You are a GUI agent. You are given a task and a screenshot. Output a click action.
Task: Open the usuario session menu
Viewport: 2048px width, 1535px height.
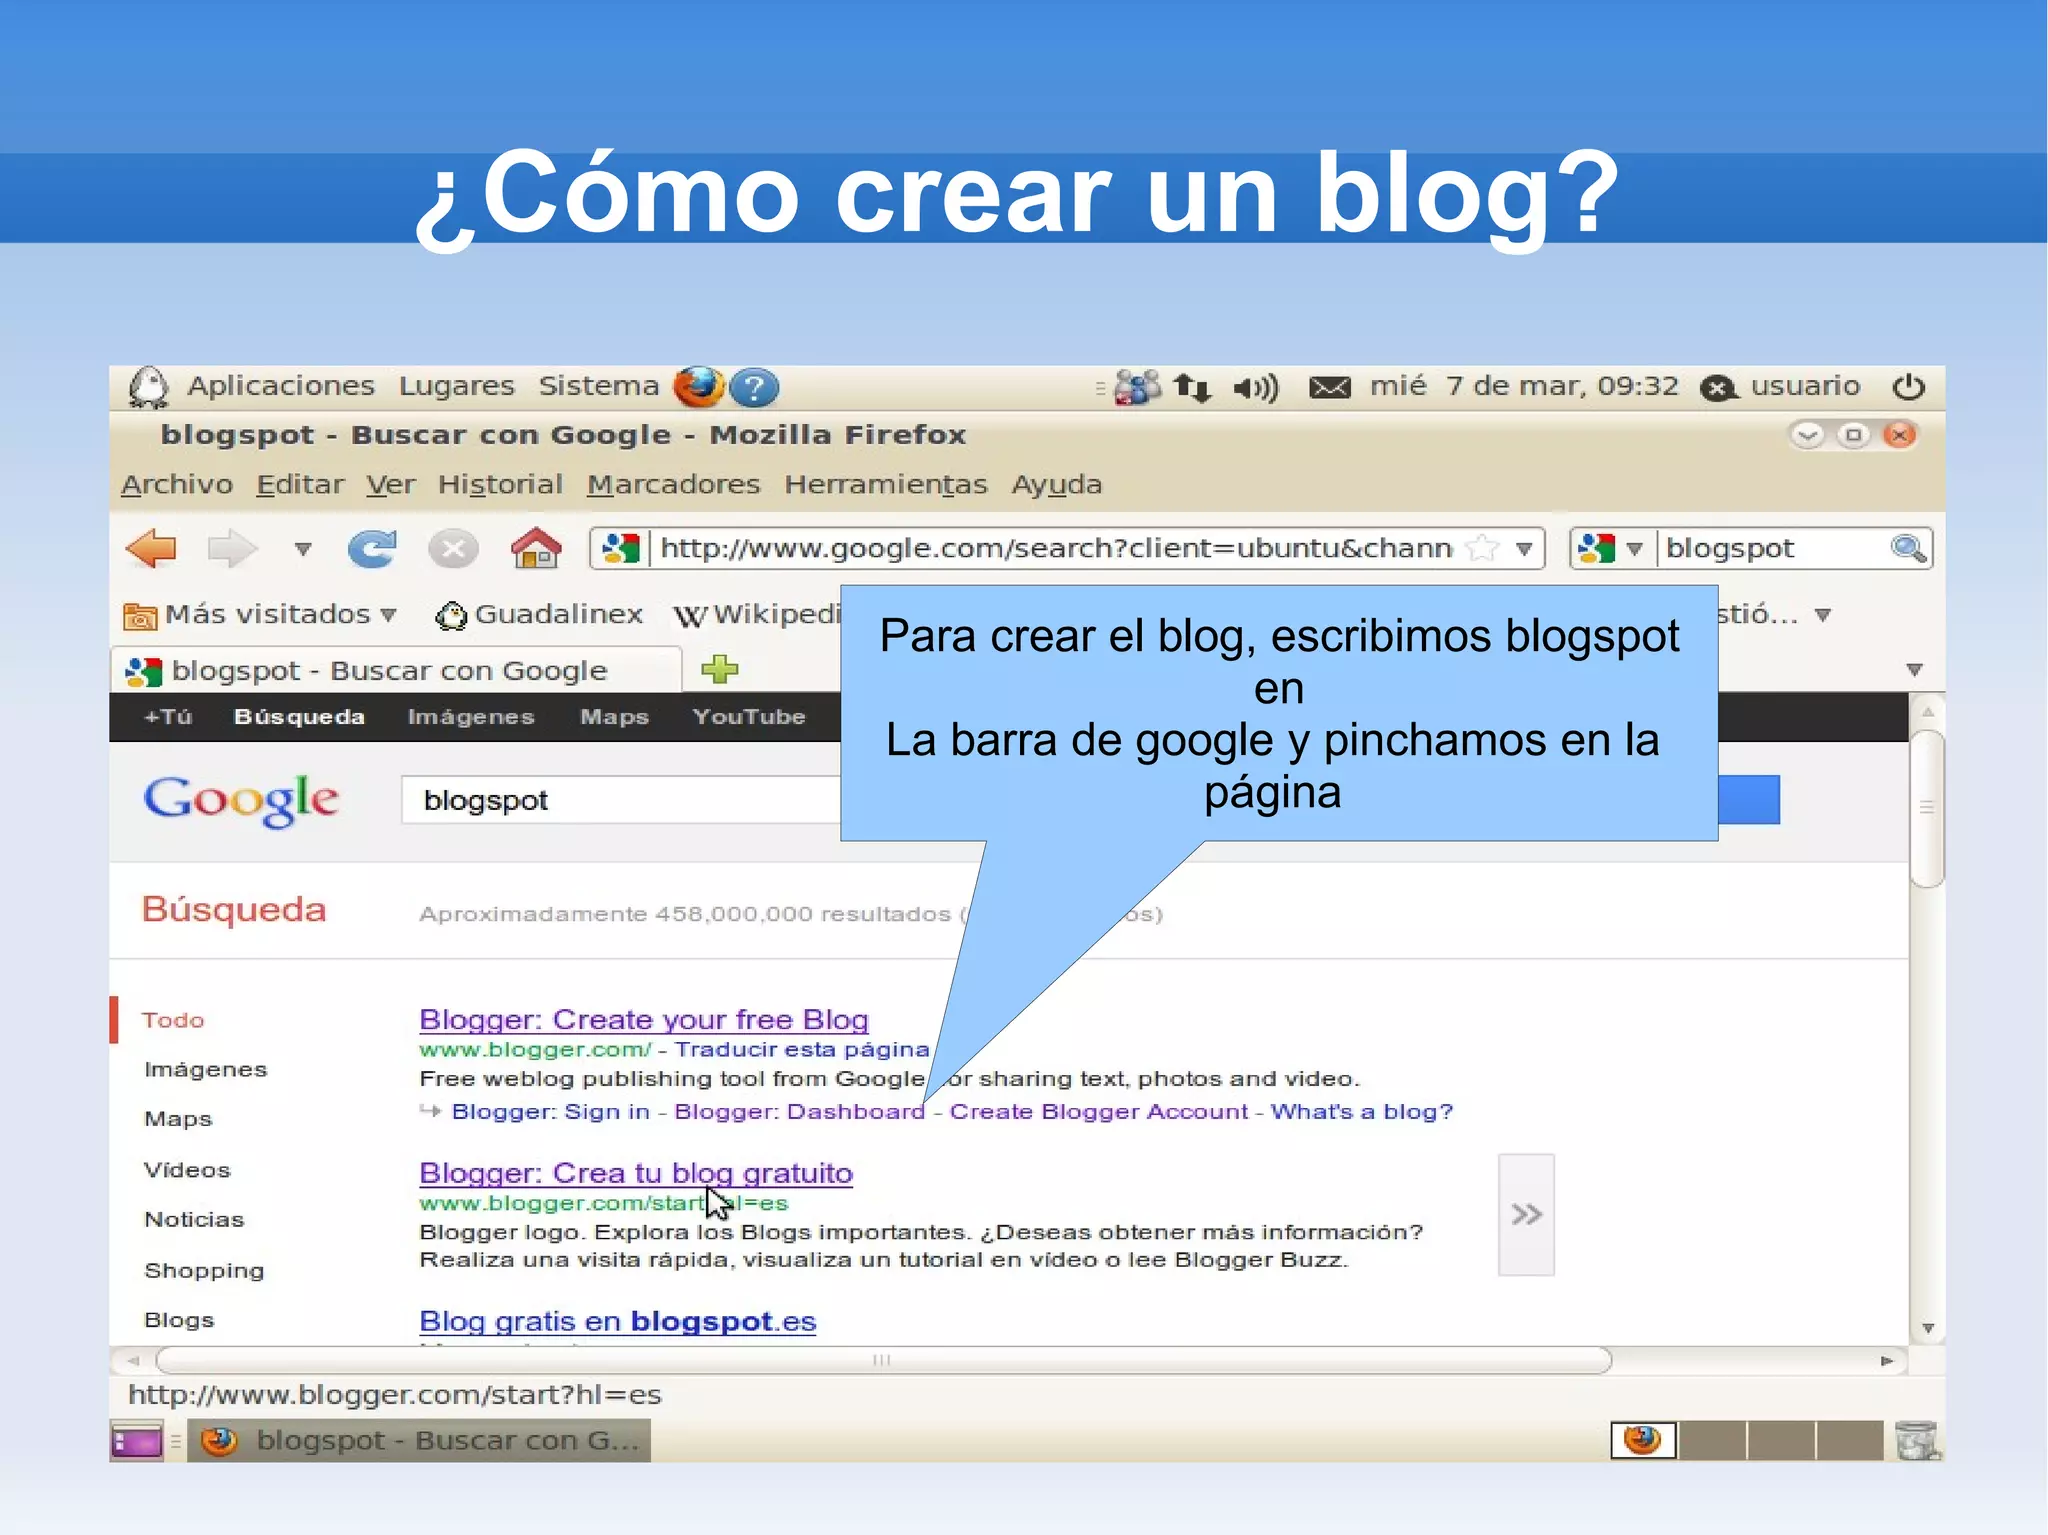click(1781, 386)
